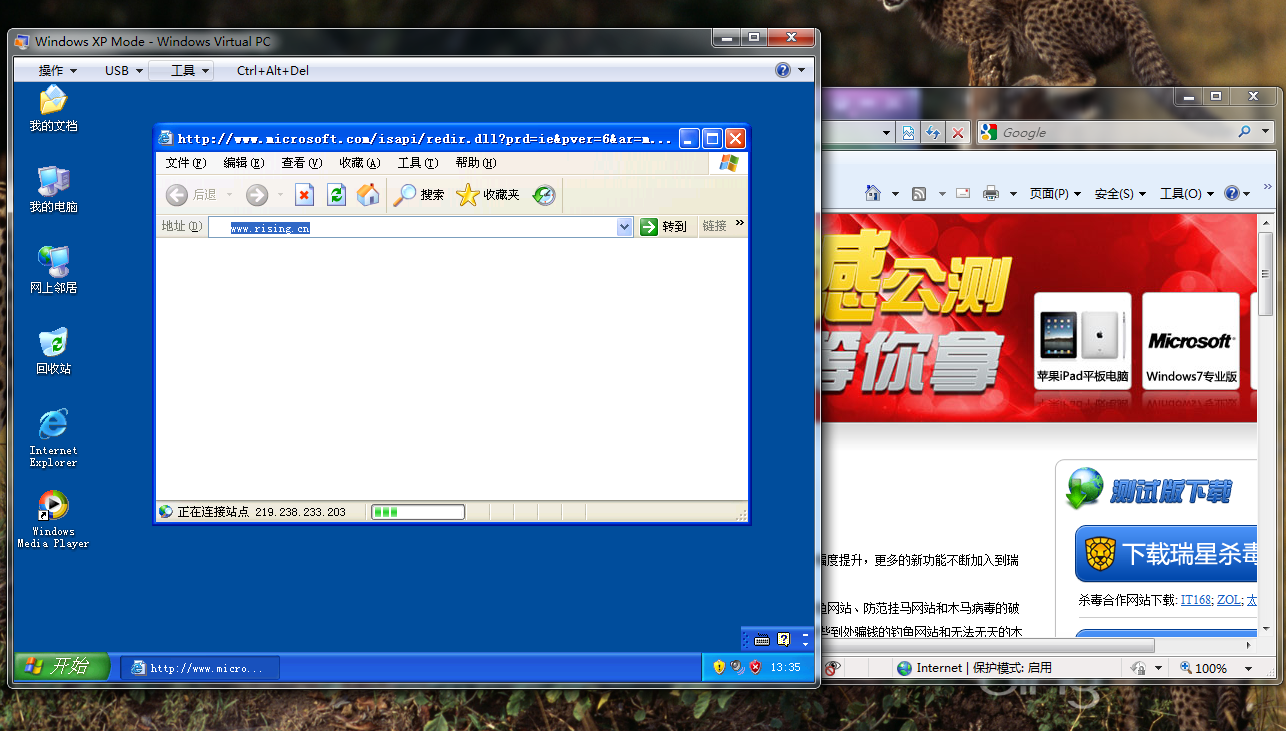Screen dimensions: 1286x731
Task: Open the Search (搜索) pane in IE6
Action: 419,195
